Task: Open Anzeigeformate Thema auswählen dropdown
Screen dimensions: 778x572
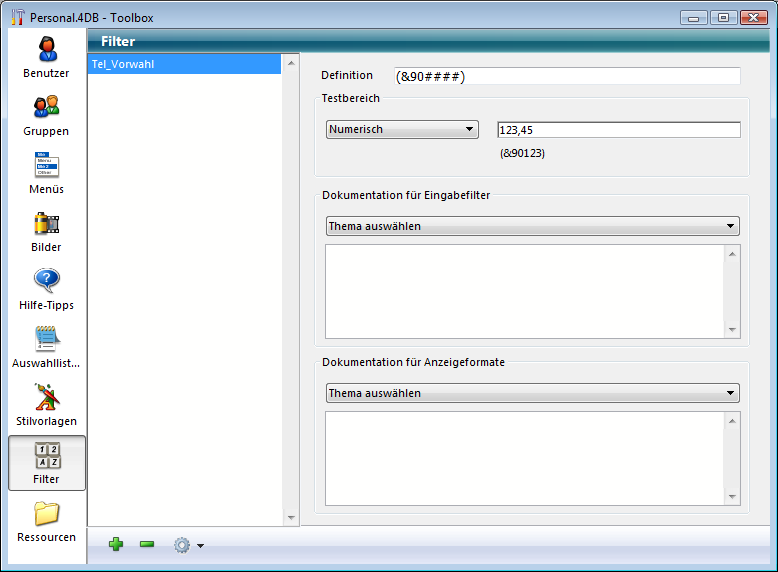Action: pos(532,393)
